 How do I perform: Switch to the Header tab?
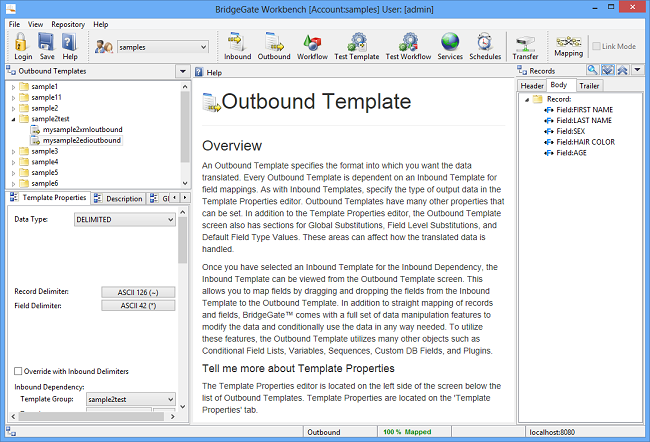[x=532, y=86]
